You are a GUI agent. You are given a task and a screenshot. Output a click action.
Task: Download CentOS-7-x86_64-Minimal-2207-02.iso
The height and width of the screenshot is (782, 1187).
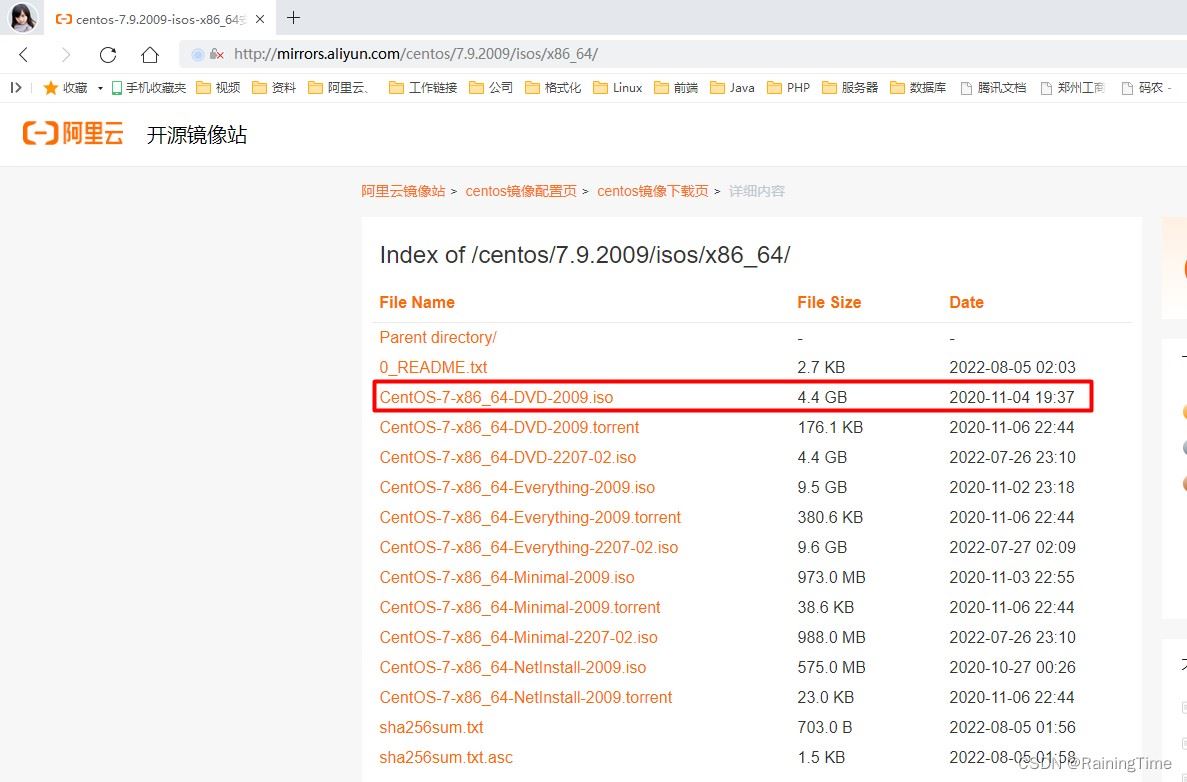click(x=518, y=637)
